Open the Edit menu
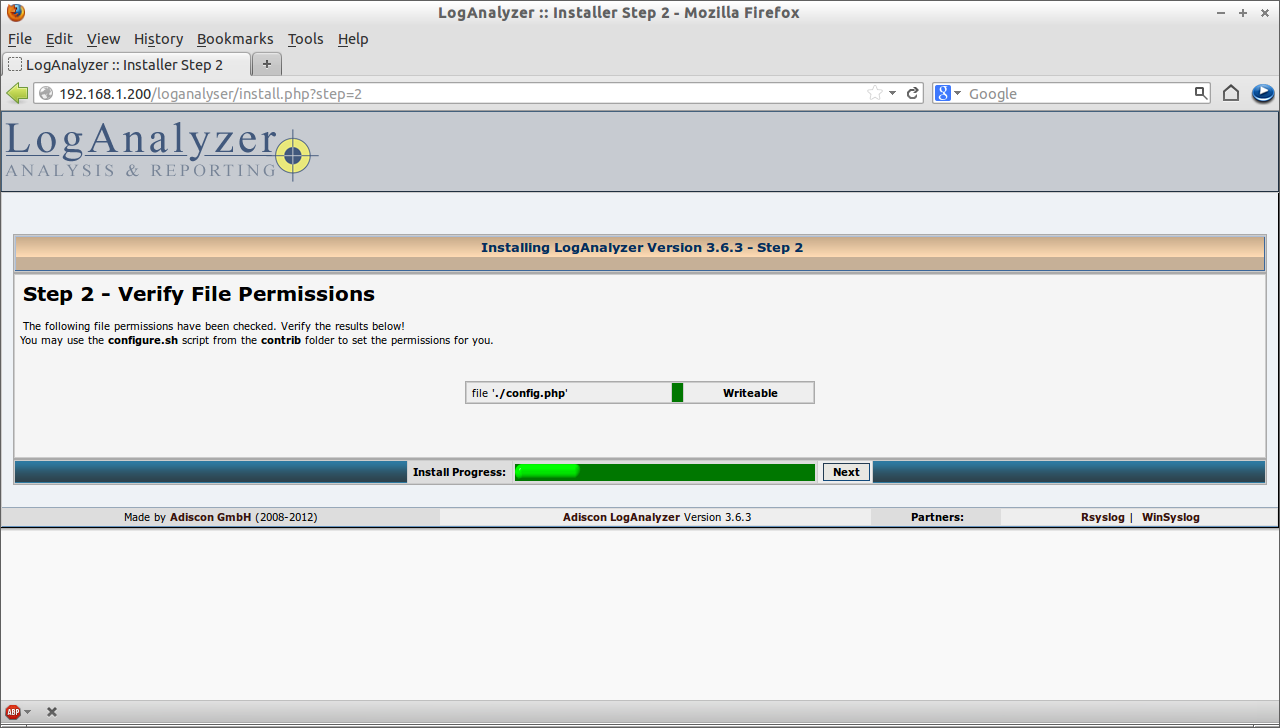Viewport: 1280px width, 728px height. 59,39
